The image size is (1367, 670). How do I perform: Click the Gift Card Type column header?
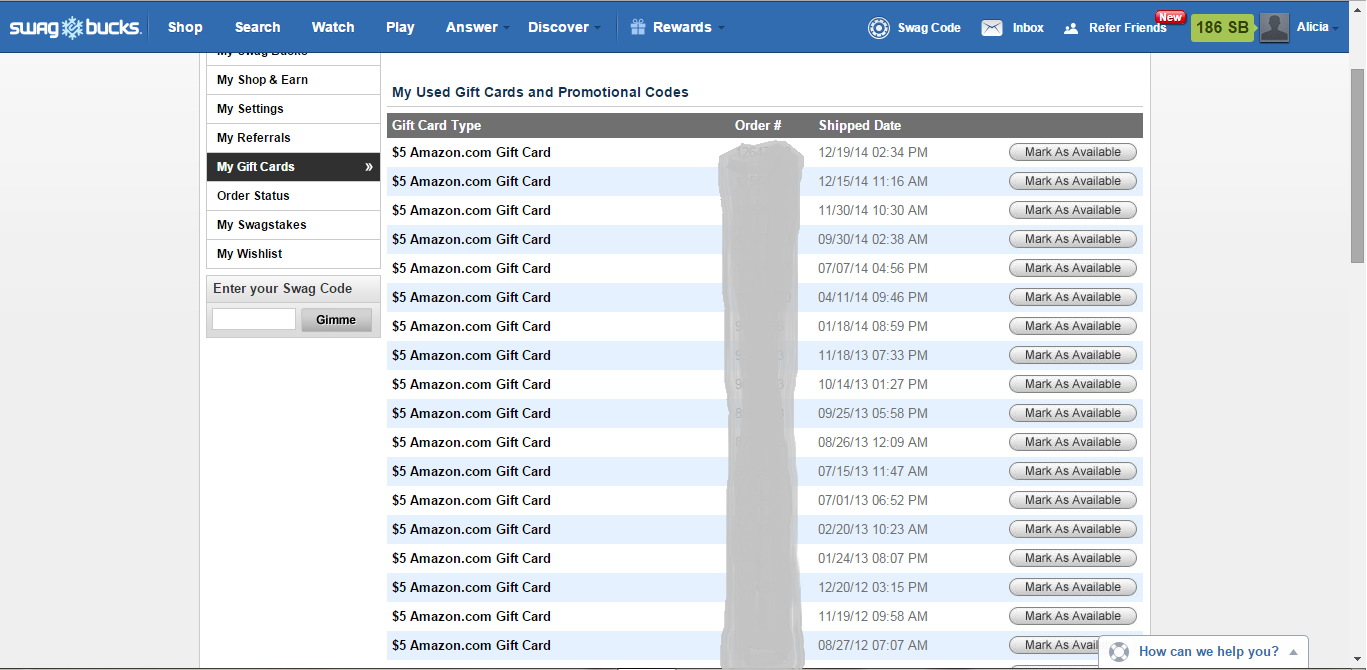point(436,126)
